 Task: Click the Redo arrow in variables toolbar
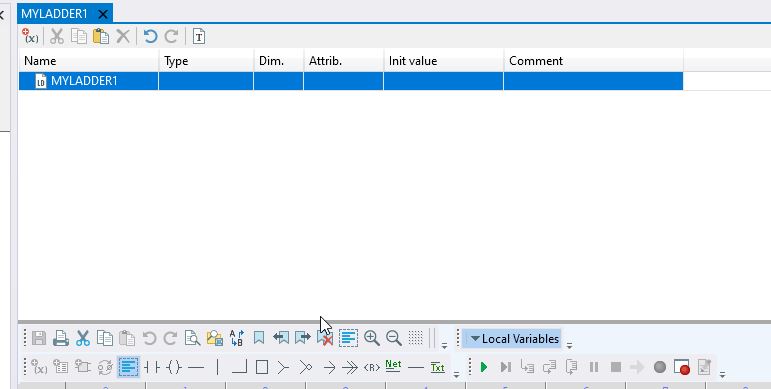coord(171,36)
